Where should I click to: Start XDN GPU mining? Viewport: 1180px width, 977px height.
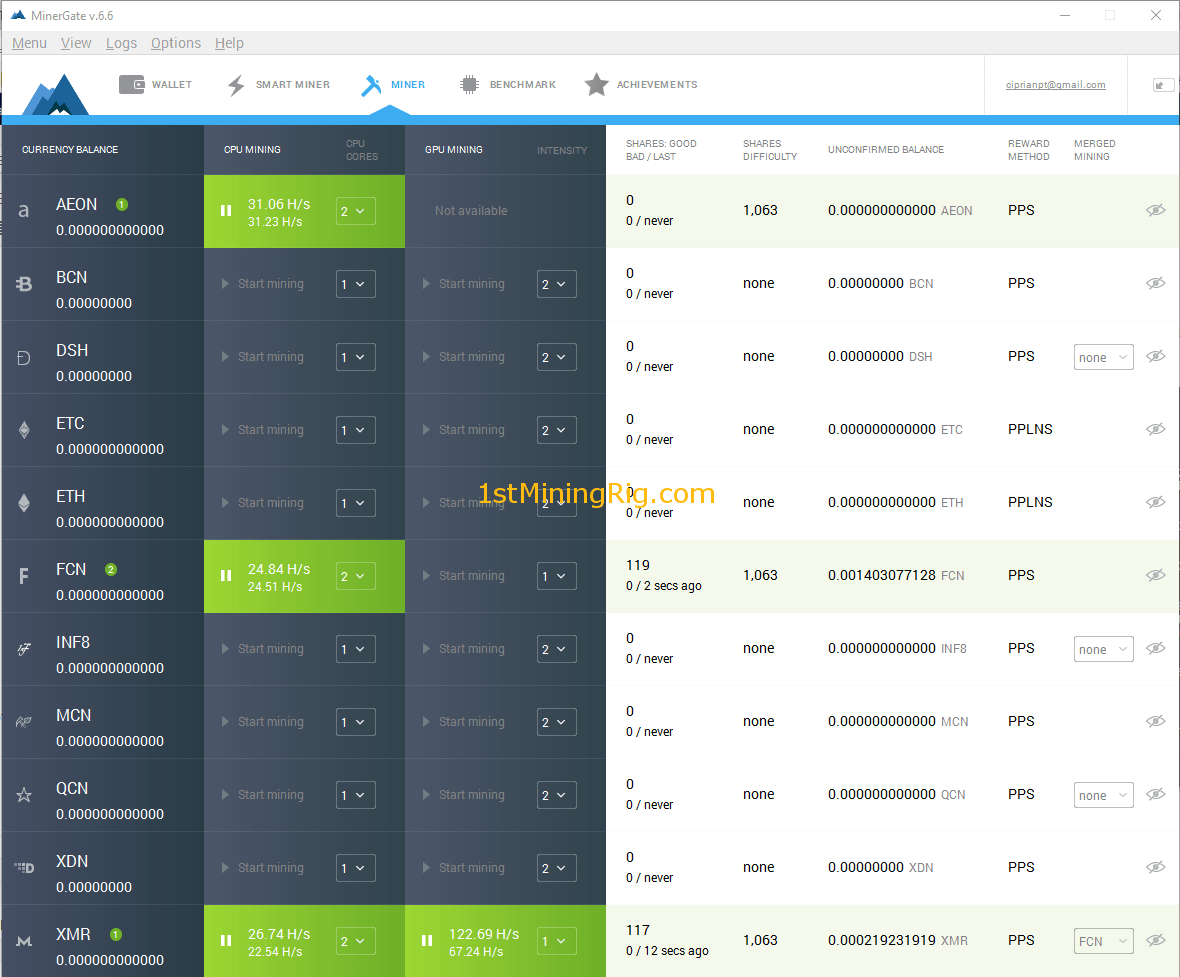tap(464, 868)
